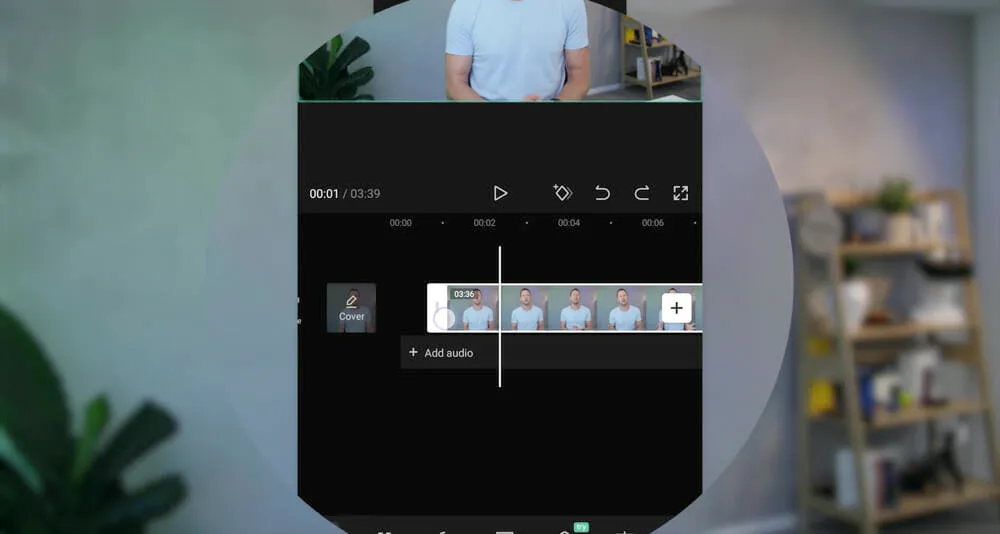Image resolution: width=1000 pixels, height=534 pixels.
Task: Add a keyframe with the diamond icon
Action: coord(562,193)
